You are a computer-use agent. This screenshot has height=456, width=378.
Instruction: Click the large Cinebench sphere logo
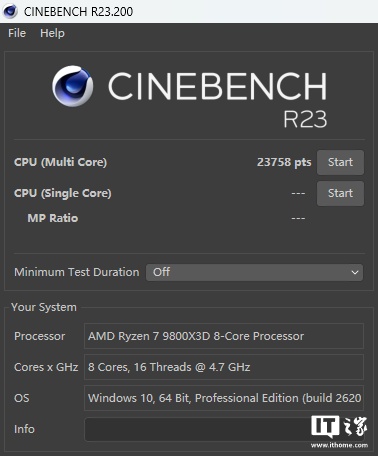pos(72,86)
